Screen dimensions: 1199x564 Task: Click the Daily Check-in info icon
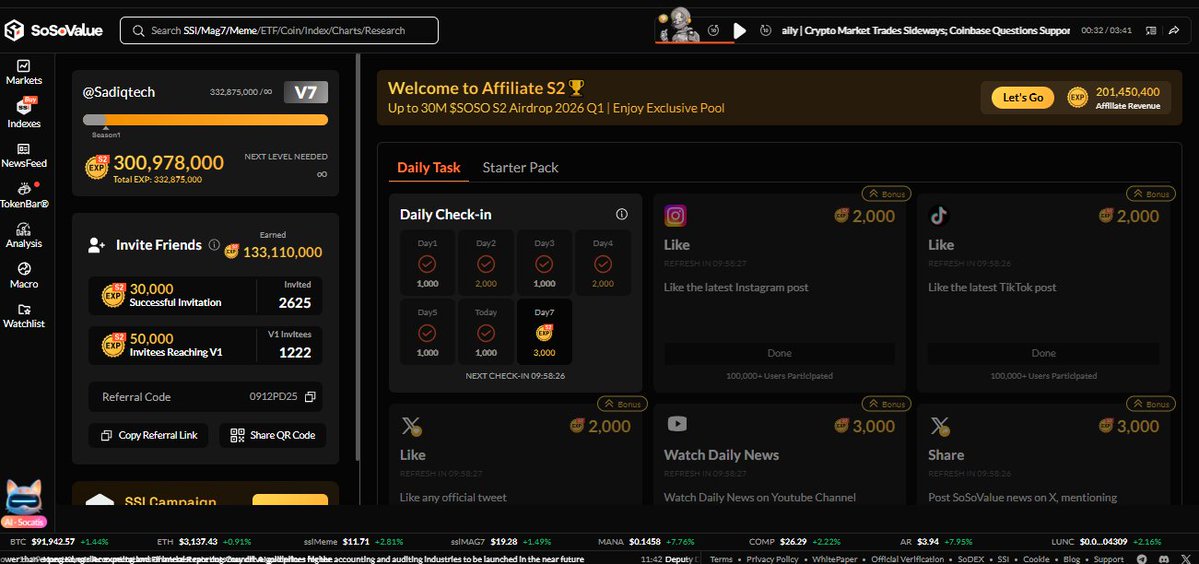click(x=622, y=215)
